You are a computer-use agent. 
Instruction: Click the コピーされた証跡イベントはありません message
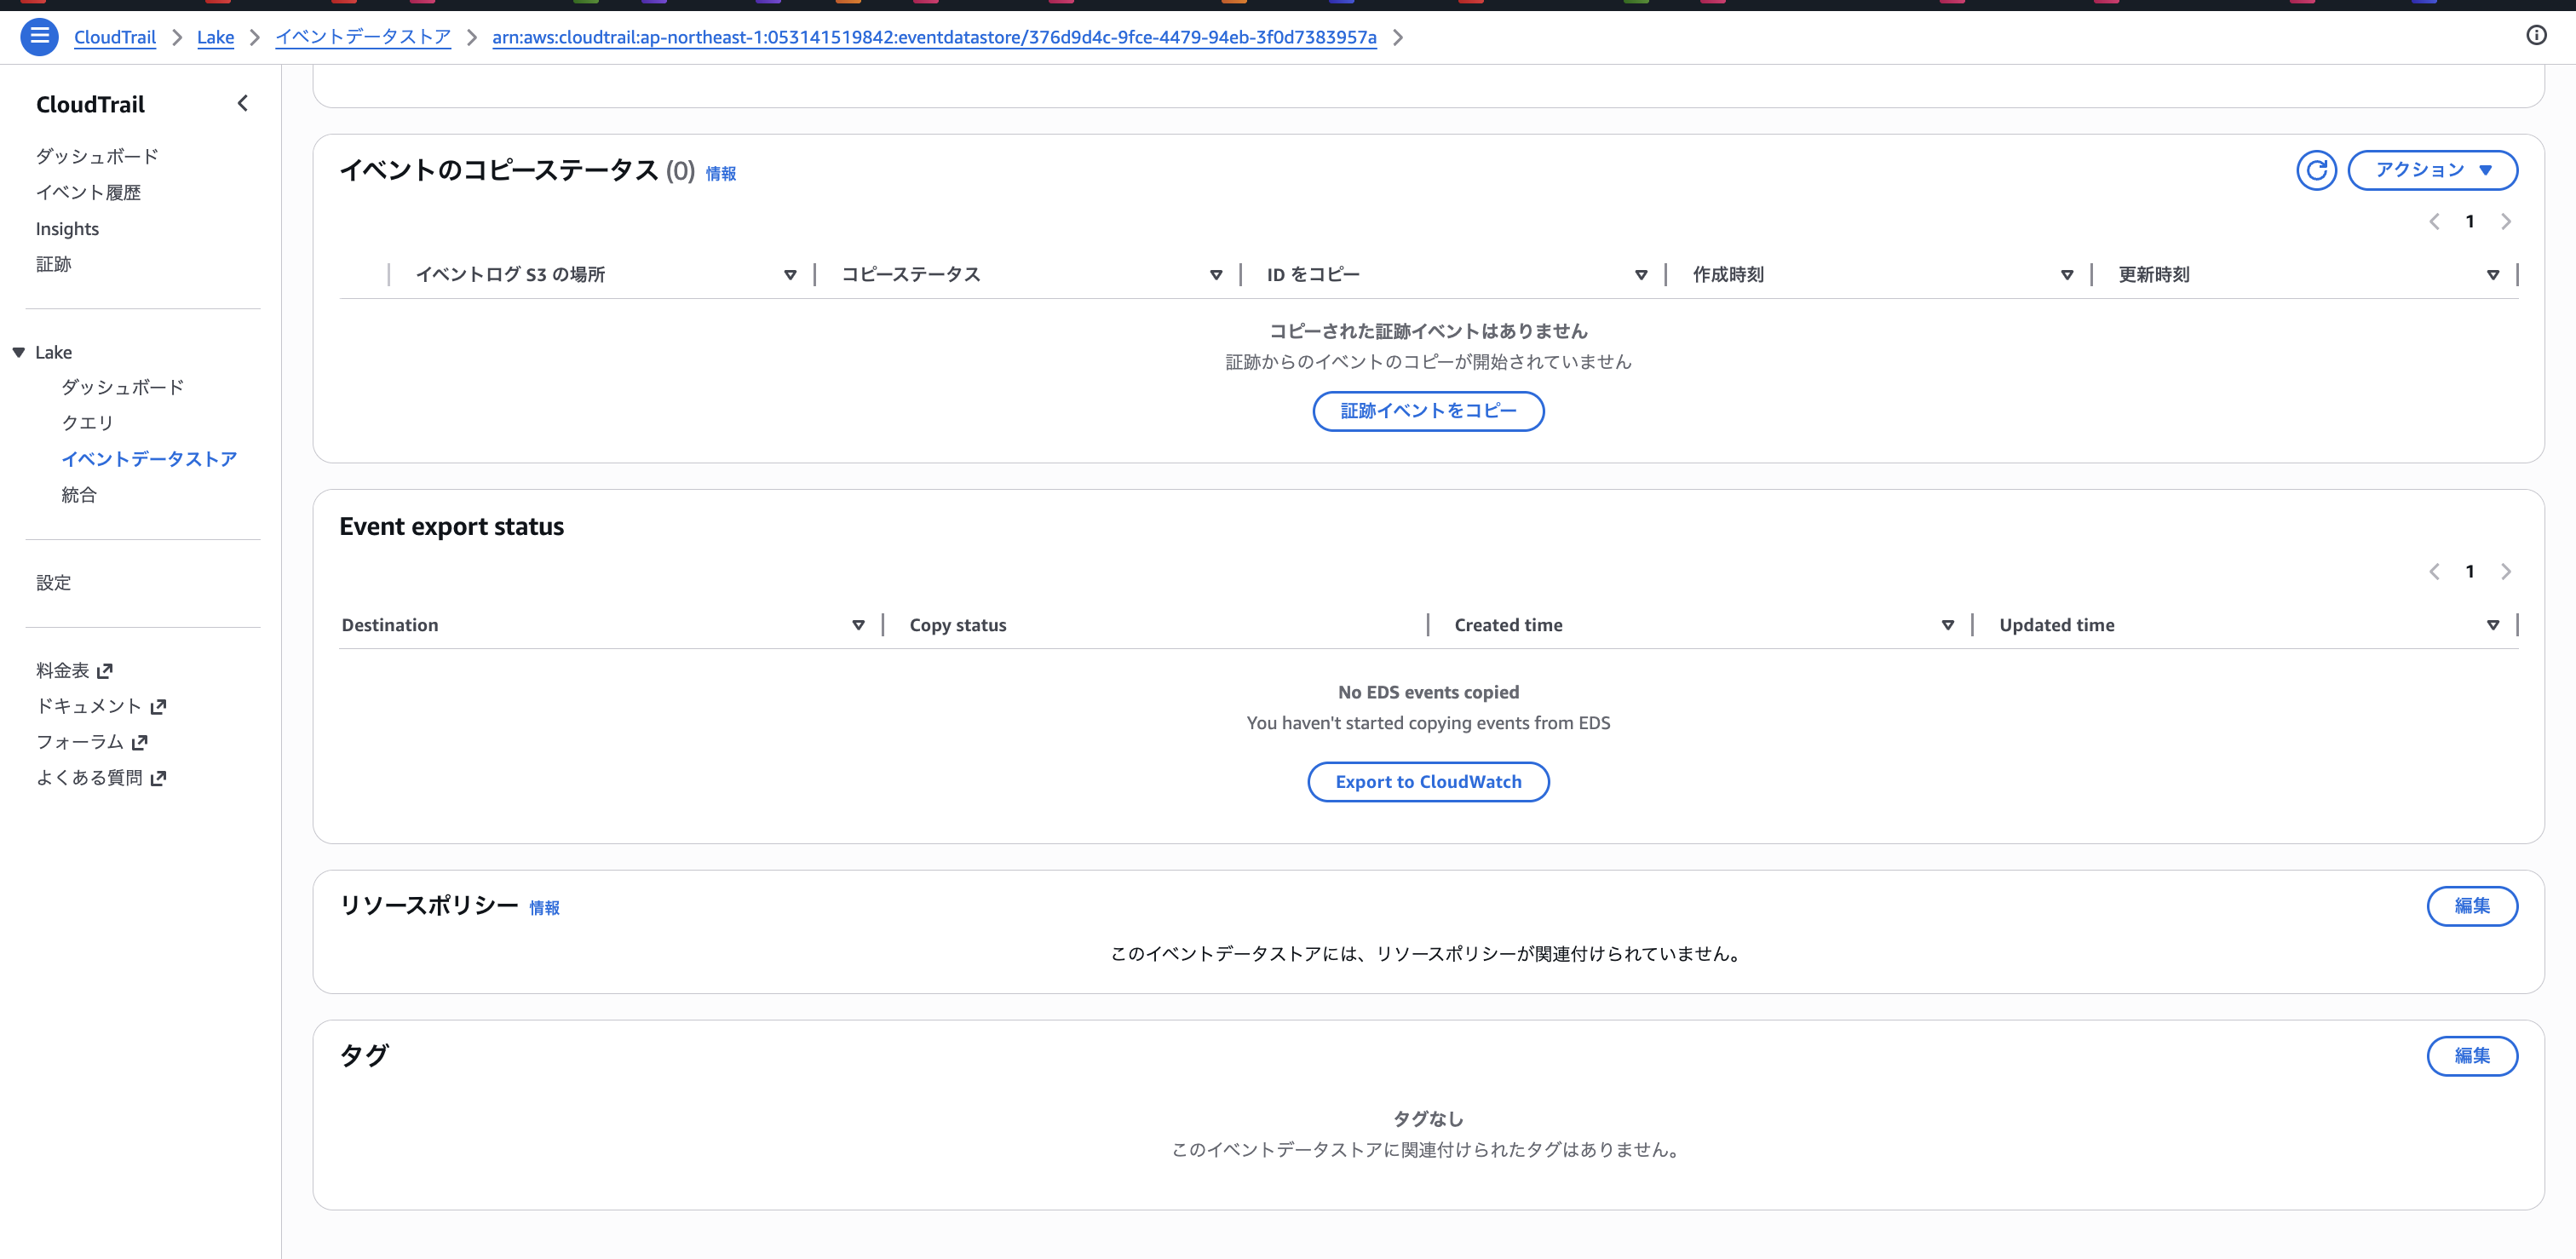1428,331
